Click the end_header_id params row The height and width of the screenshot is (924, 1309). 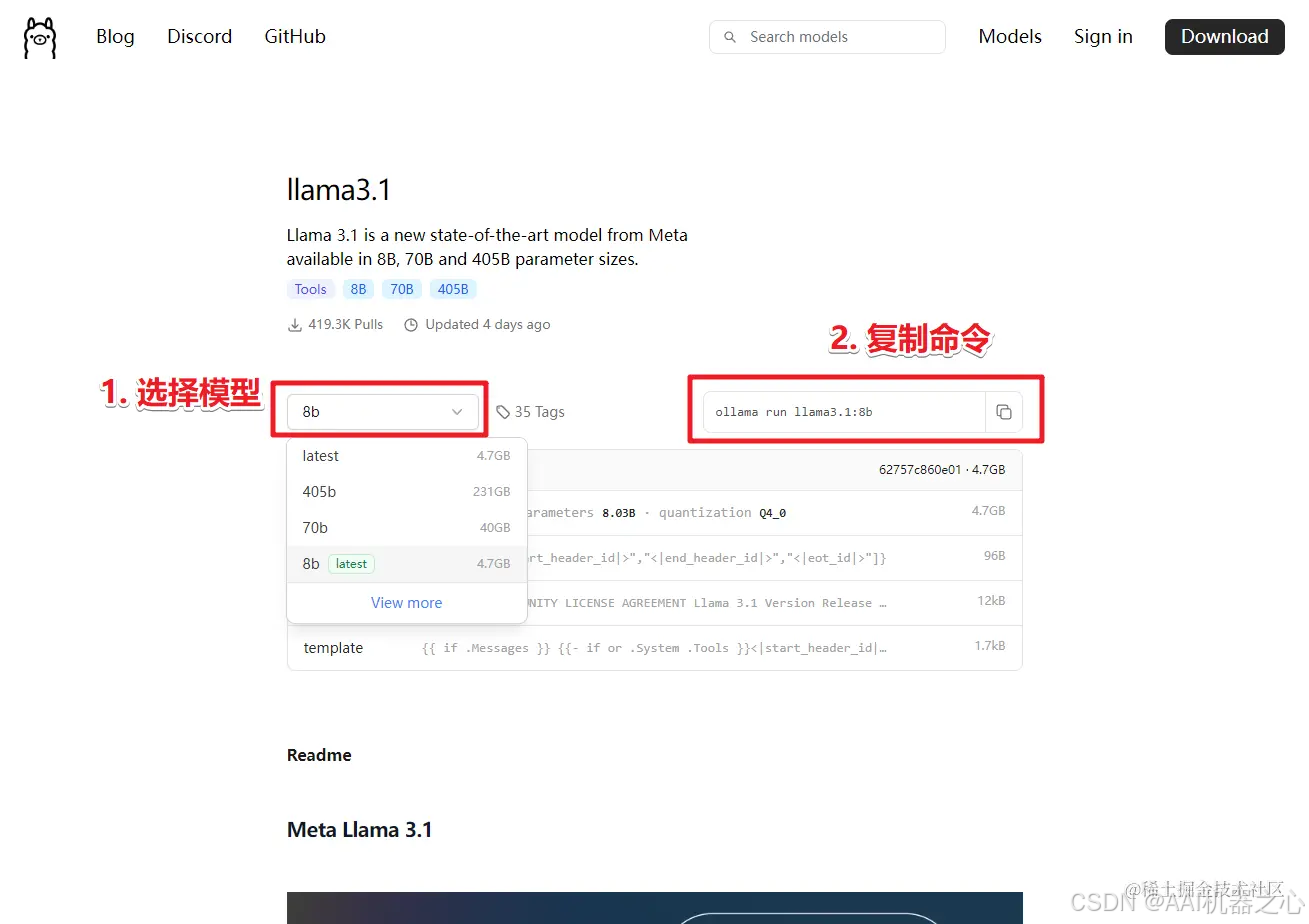tap(654, 558)
